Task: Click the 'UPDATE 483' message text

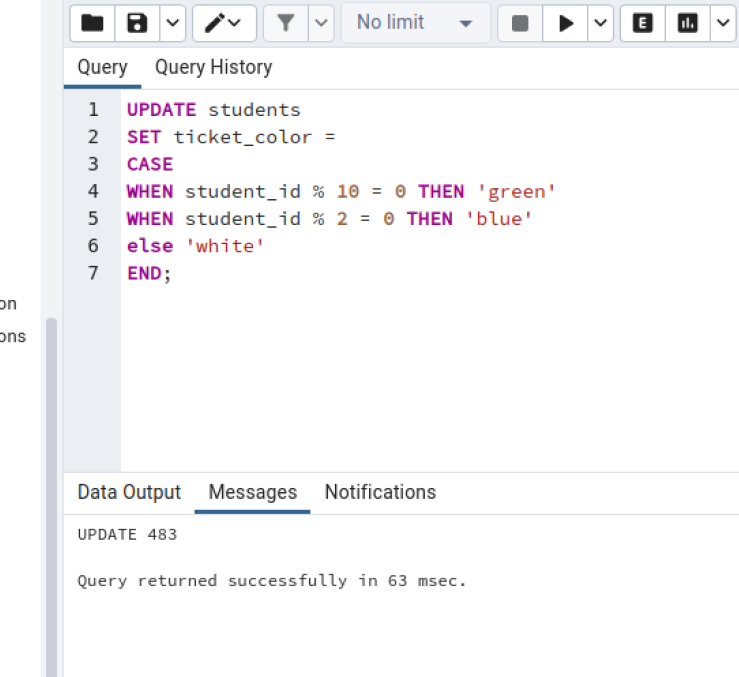Action: [x=127, y=535]
